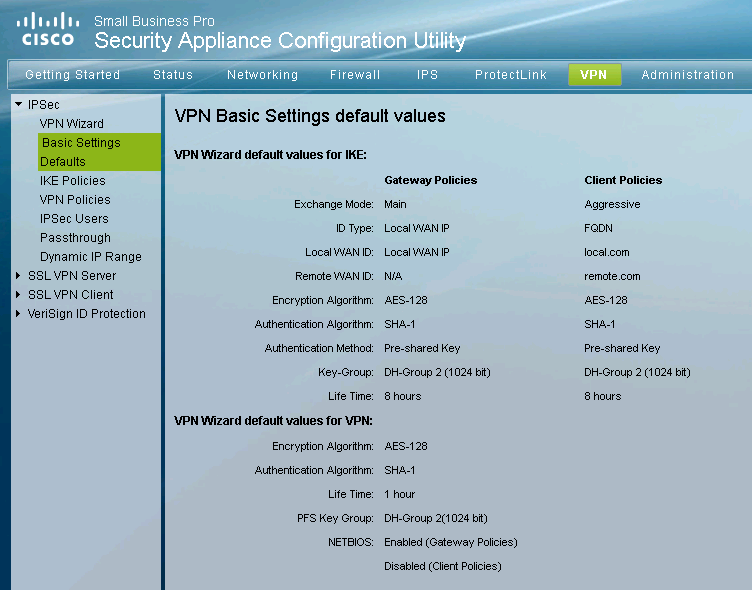This screenshot has height=590, width=752.
Task: Select the IPS tab
Action: pyautogui.click(x=427, y=75)
